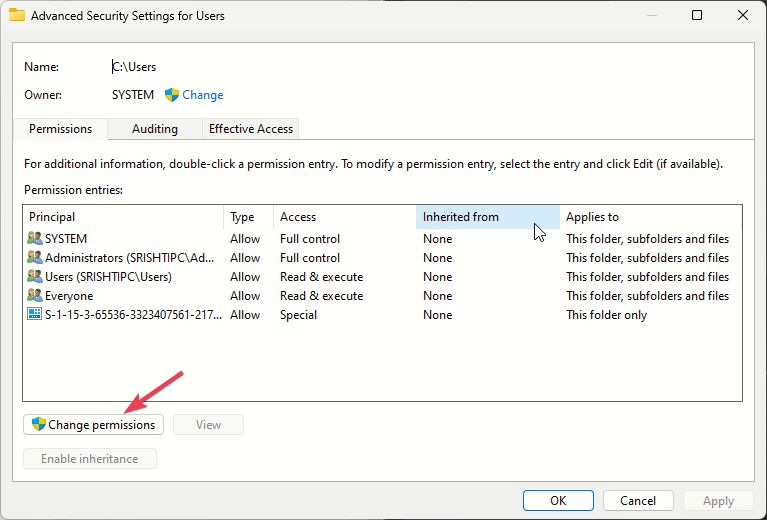Click the shield icon on Change permissions
This screenshot has width=767, height=520.
(x=39, y=425)
